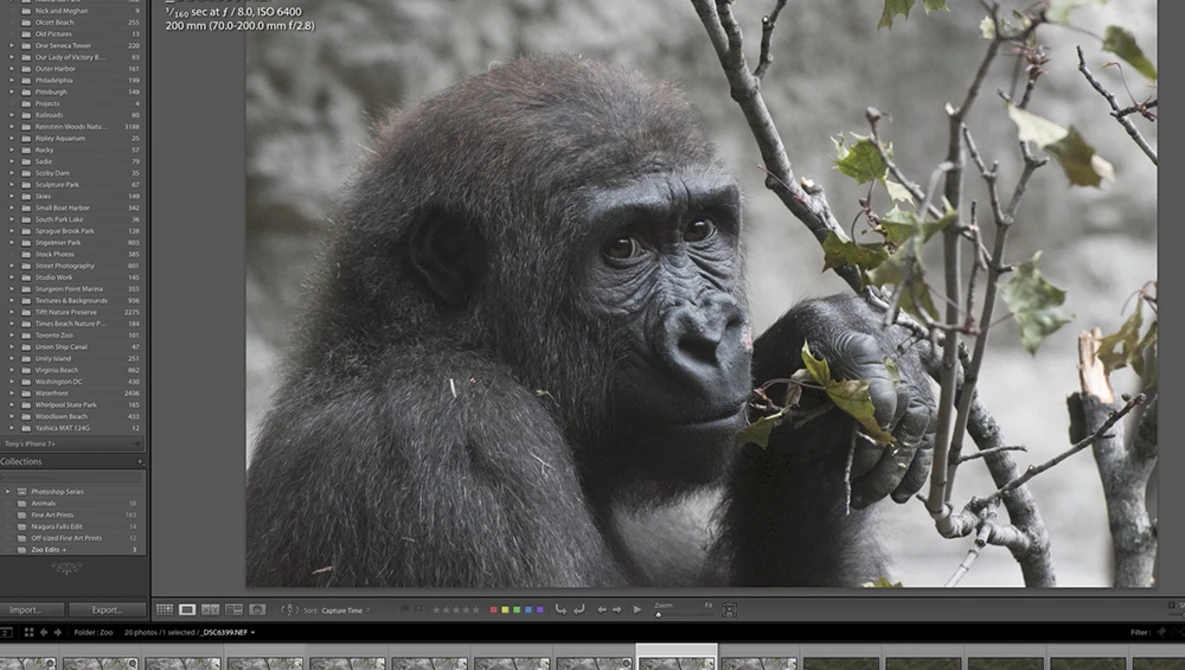This screenshot has width=1185, height=670.
Task: Select next photo arrow in toolbar
Action: pos(617,610)
